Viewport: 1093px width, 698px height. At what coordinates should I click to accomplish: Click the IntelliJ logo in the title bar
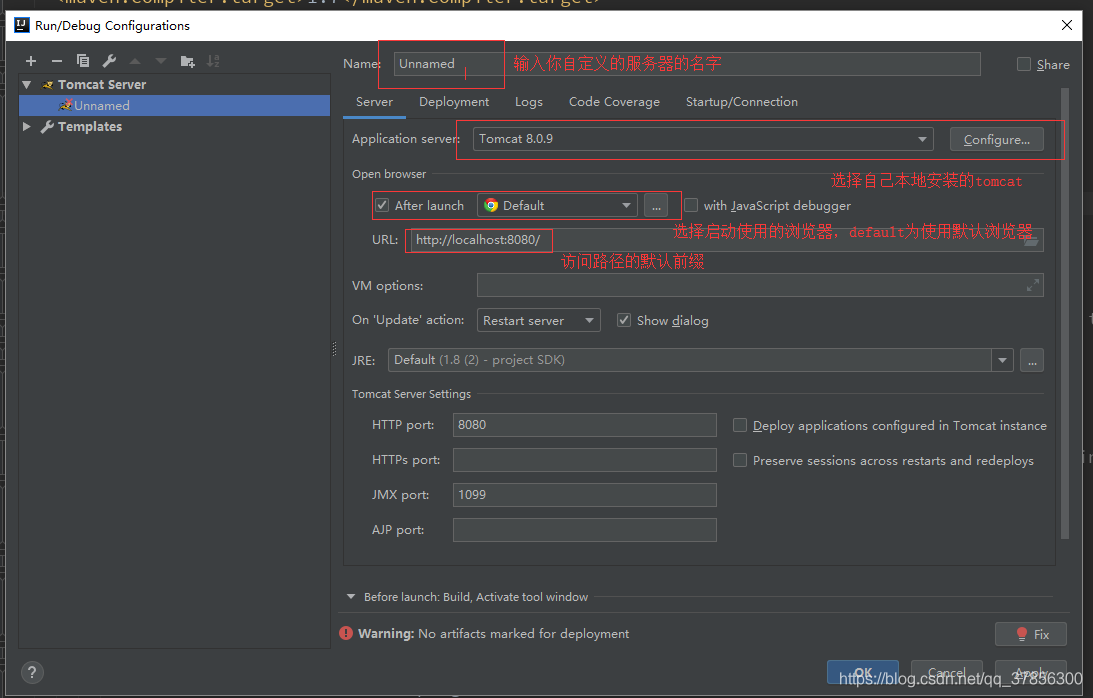coord(22,25)
